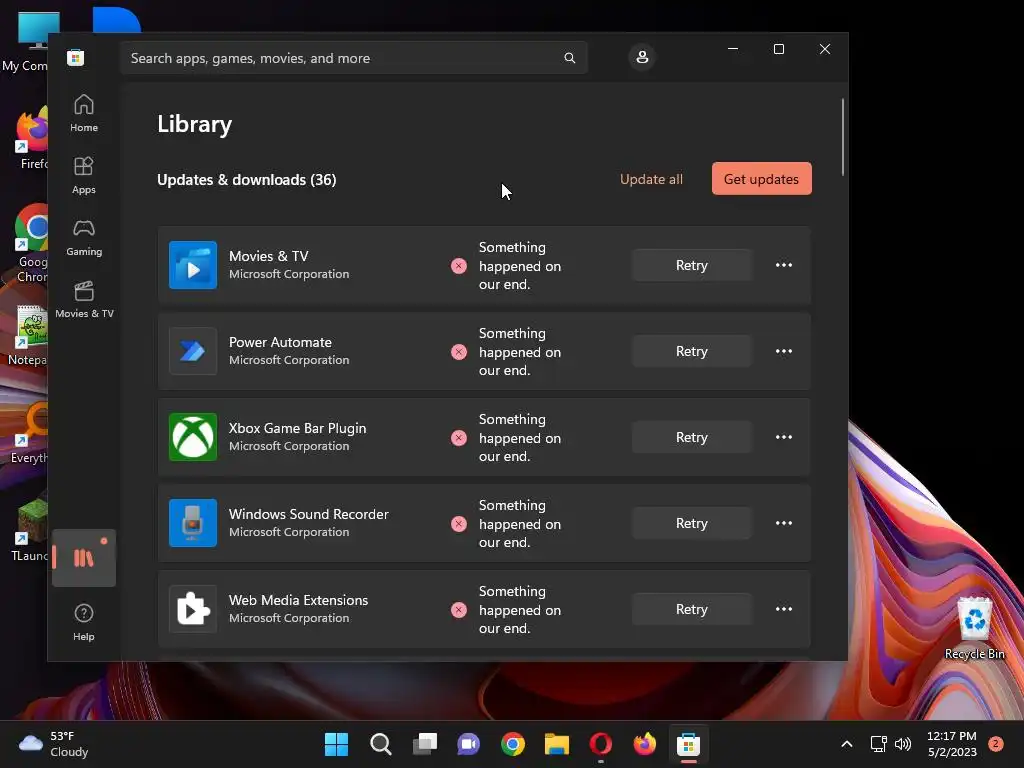Click error icon next to Windows Sound Recorder
Screen dimensions: 1024x768
[459, 524]
